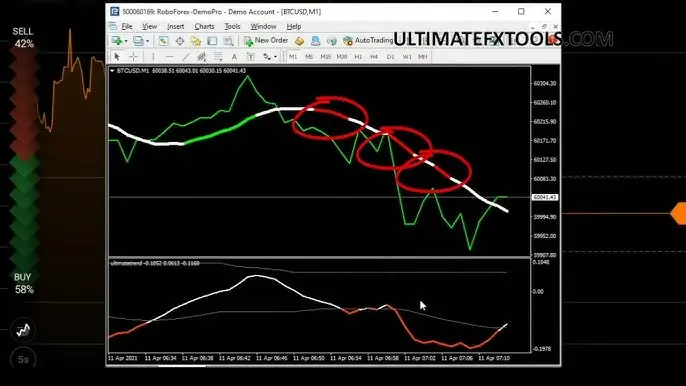Select the vertical line drawing tool
The height and width of the screenshot is (386, 686).
pyautogui.click(x=153, y=56)
